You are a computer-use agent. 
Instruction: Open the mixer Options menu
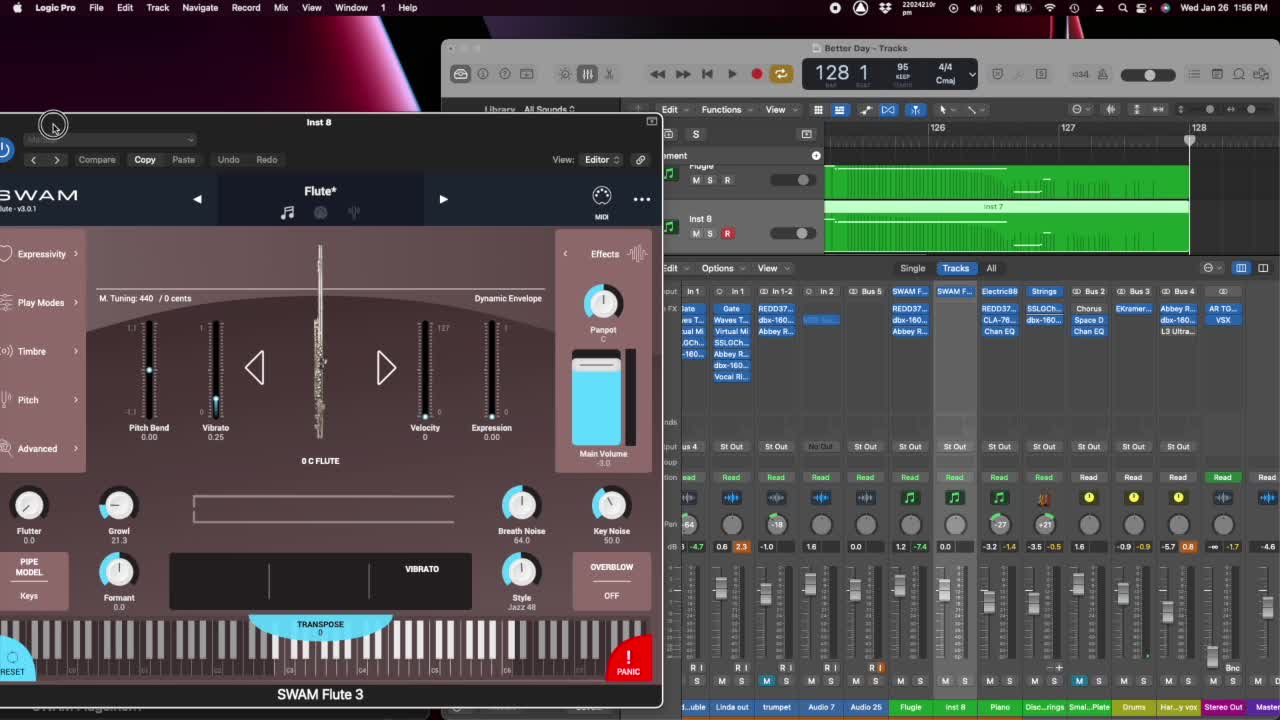pos(722,268)
